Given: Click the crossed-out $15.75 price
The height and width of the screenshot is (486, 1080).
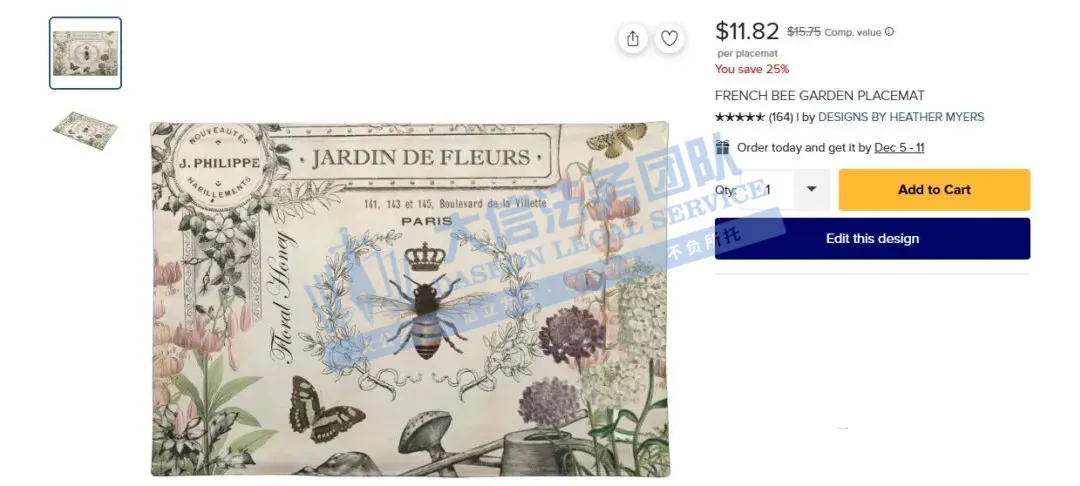Looking at the screenshot, I should coord(804,31).
